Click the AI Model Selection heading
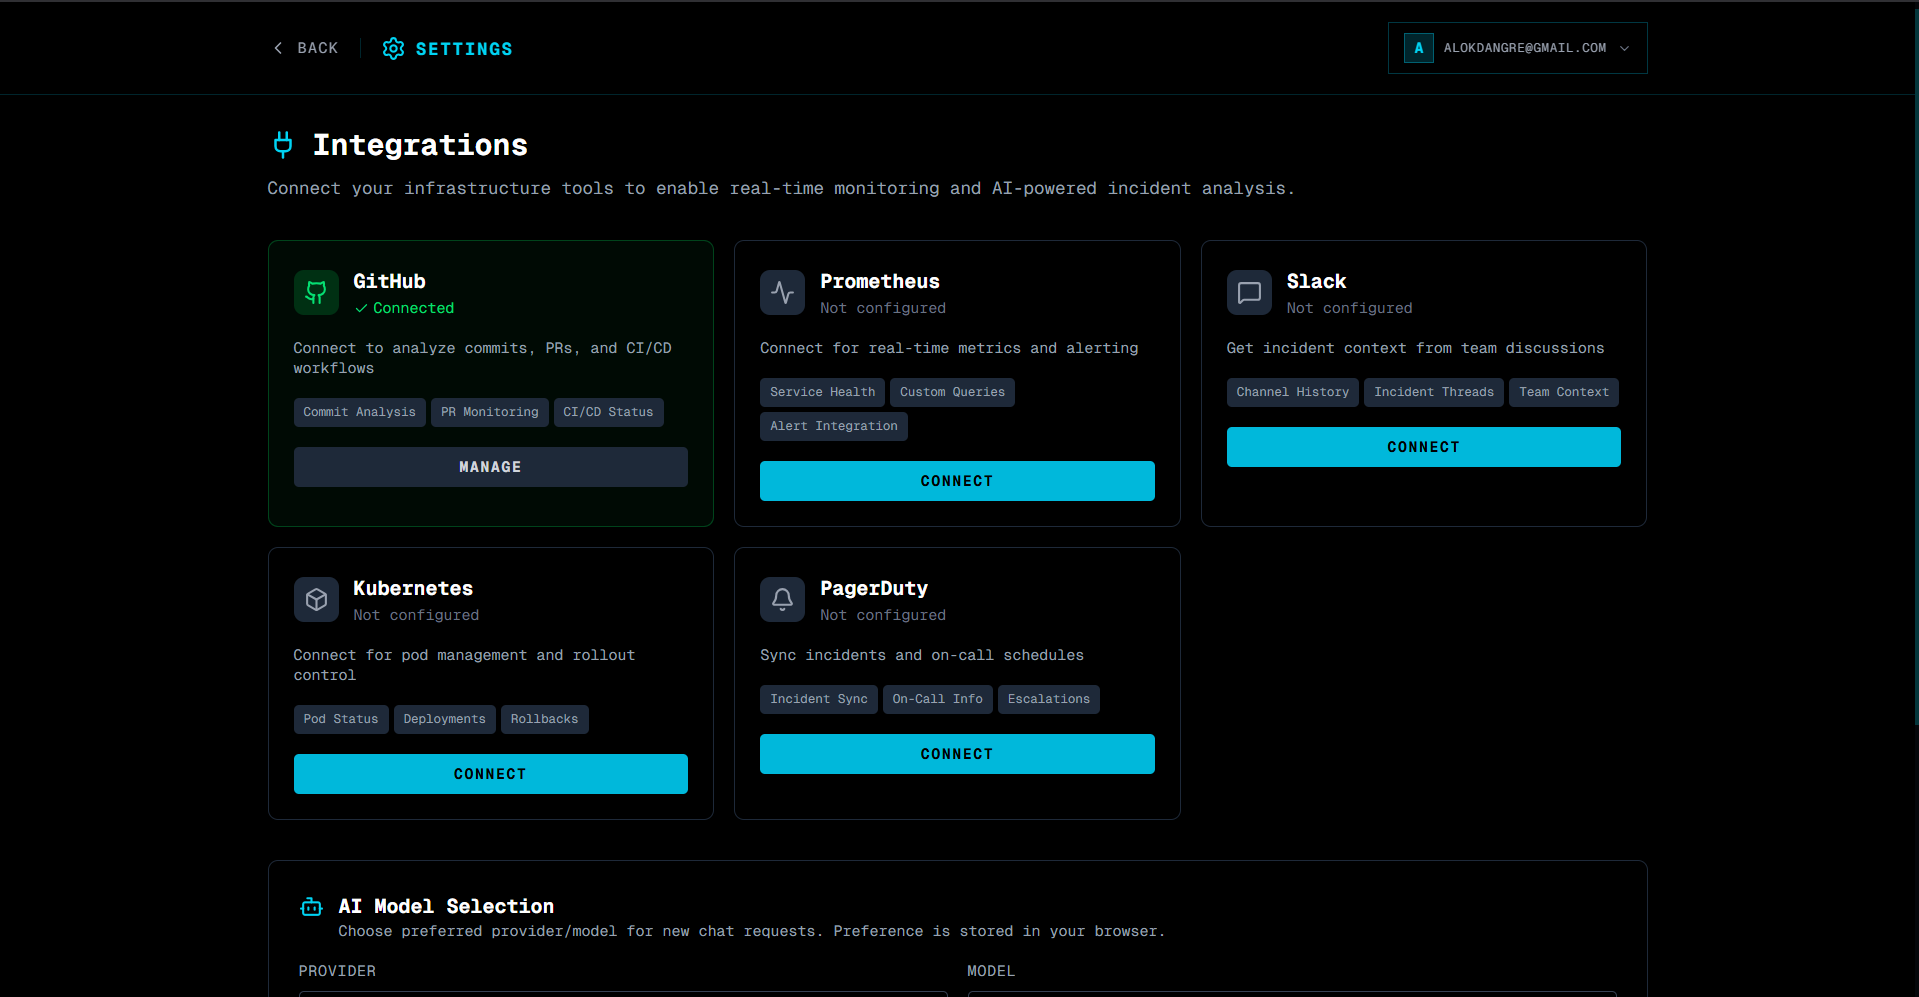The image size is (1919, 997). tap(446, 907)
